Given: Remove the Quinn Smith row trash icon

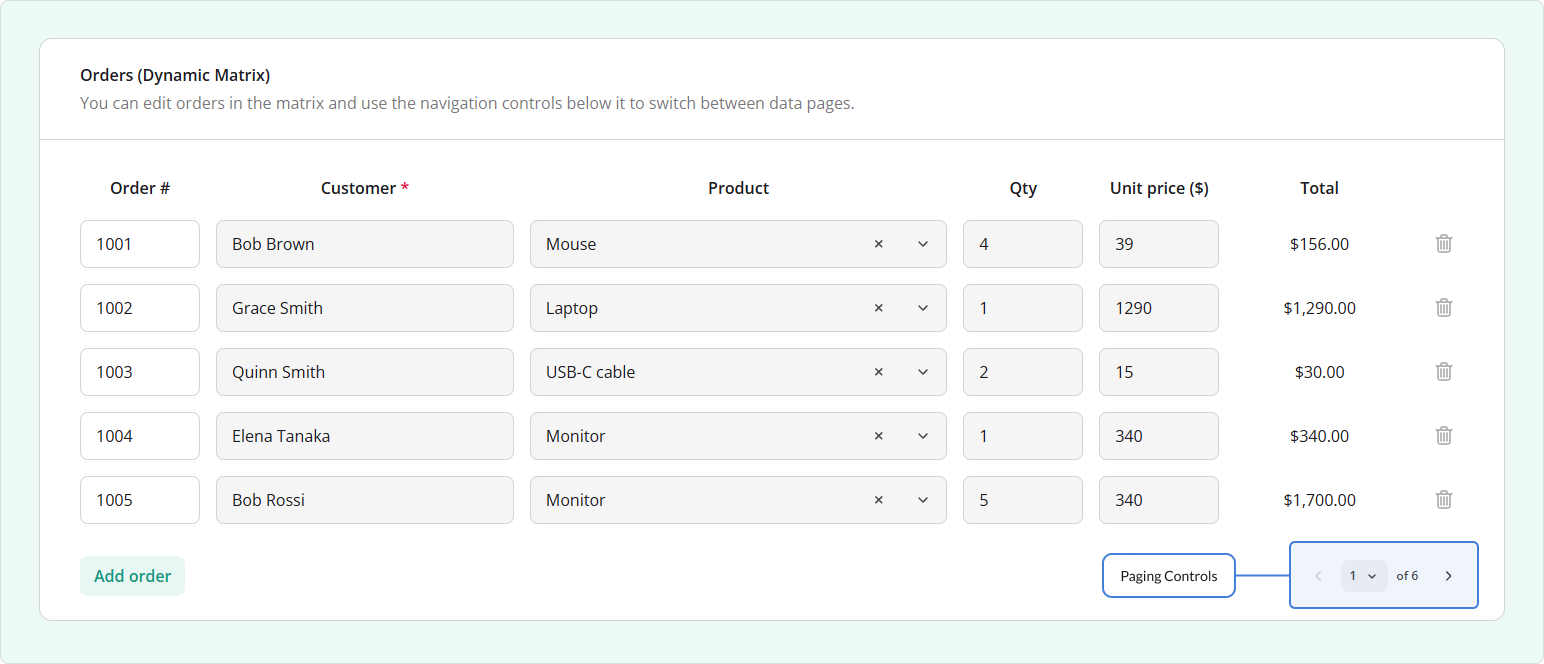Looking at the screenshot, I should coord(1444,371).
